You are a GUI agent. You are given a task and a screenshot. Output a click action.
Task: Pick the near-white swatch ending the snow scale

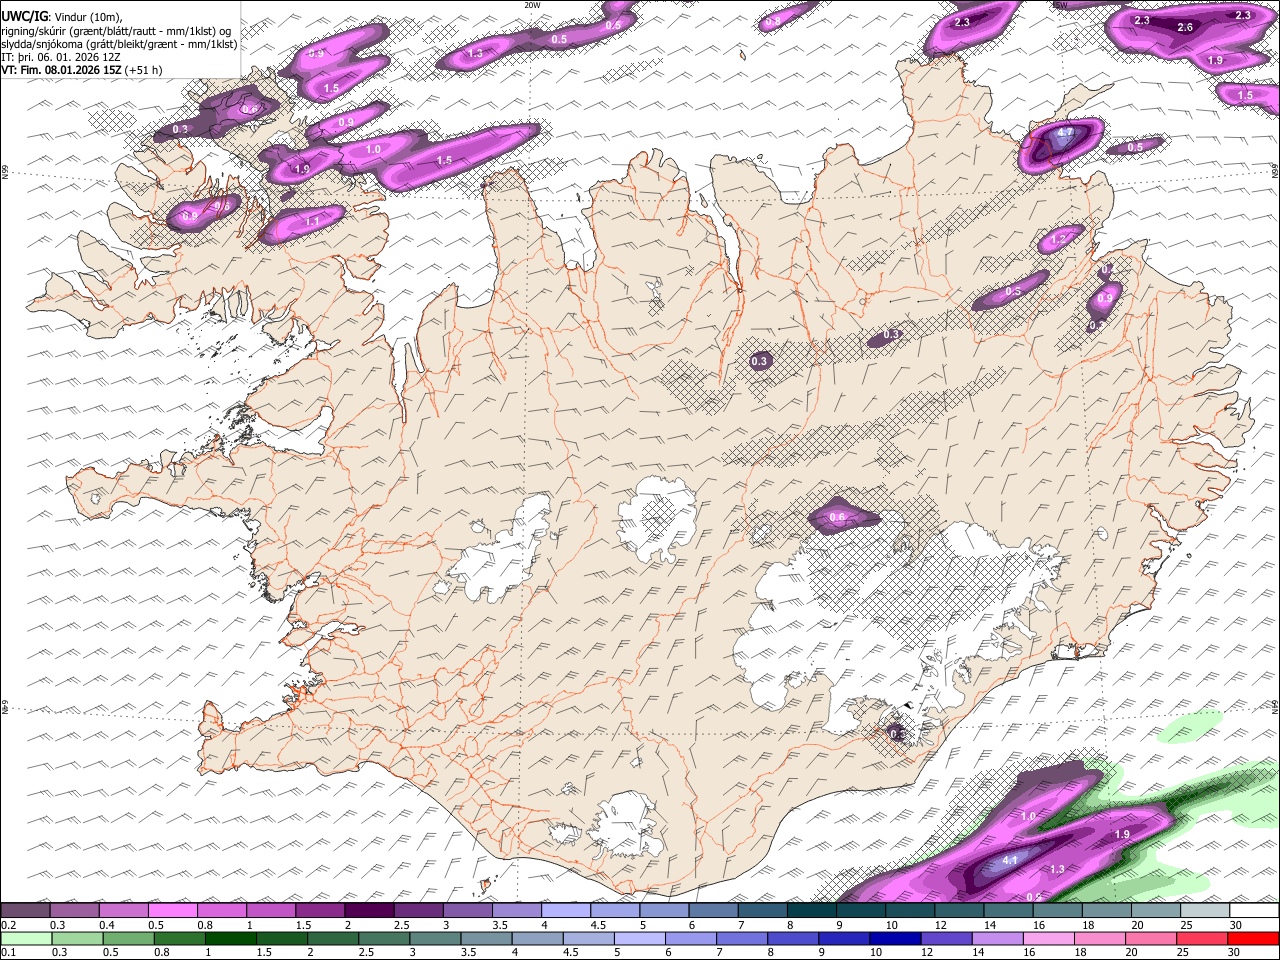point(1255,910)
